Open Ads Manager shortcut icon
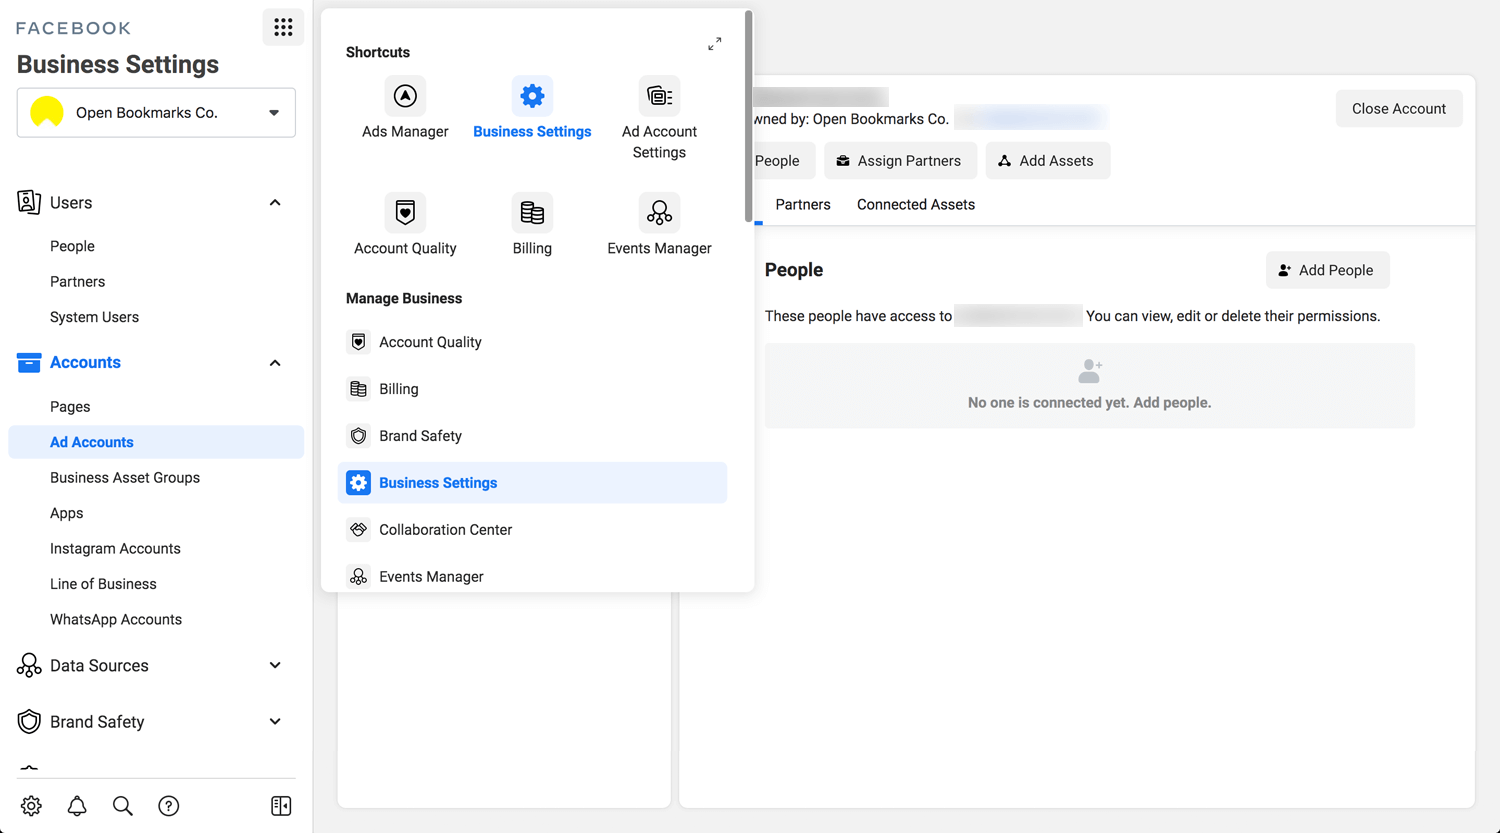Image resolution: width=1500 pixels, height=833 pixels. point(405,96)
